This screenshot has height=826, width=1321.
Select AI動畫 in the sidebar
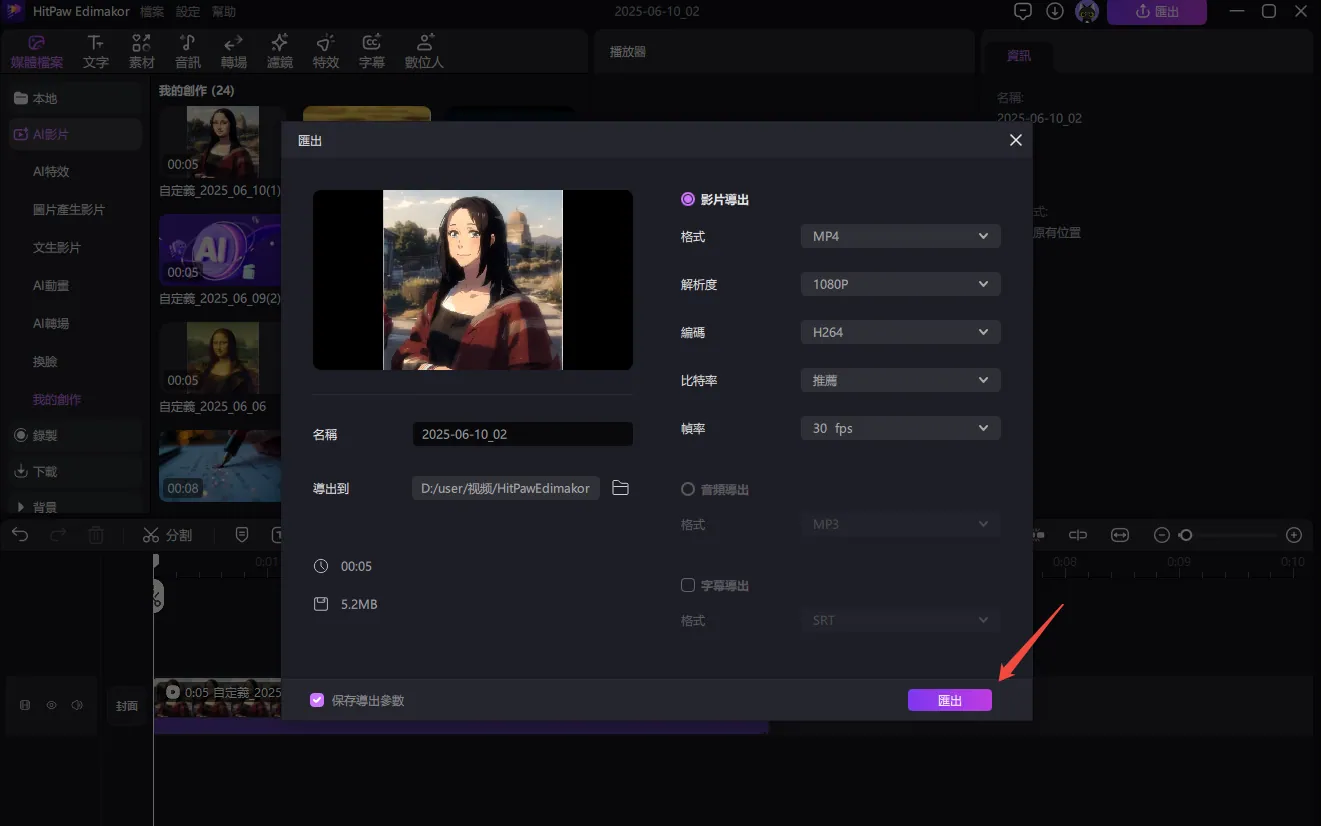click(x=51, y=285)
